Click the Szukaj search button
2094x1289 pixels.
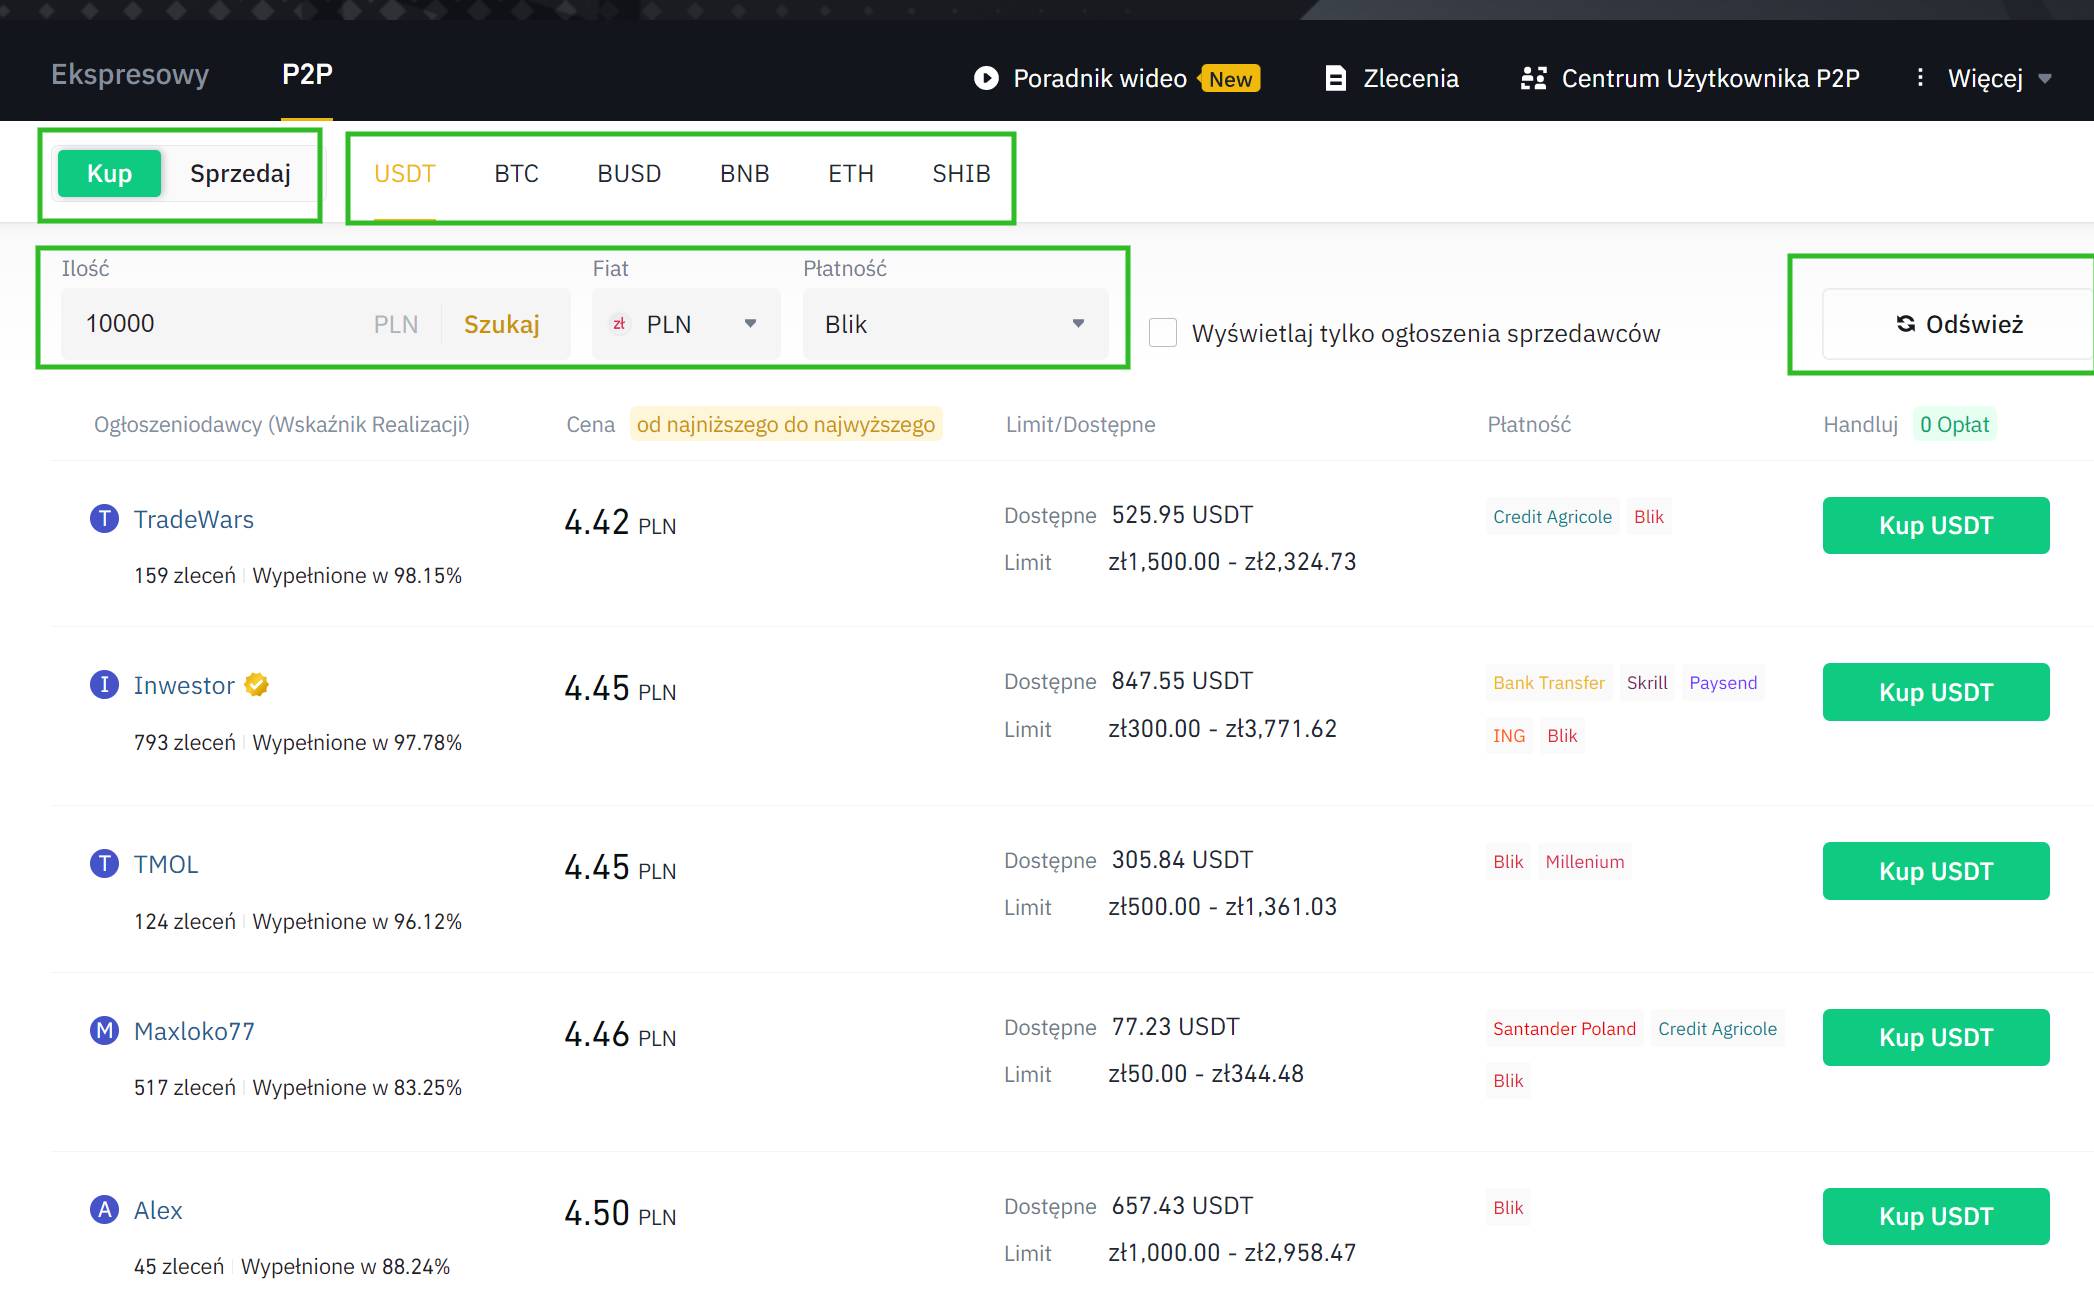[x=502, y=324]
